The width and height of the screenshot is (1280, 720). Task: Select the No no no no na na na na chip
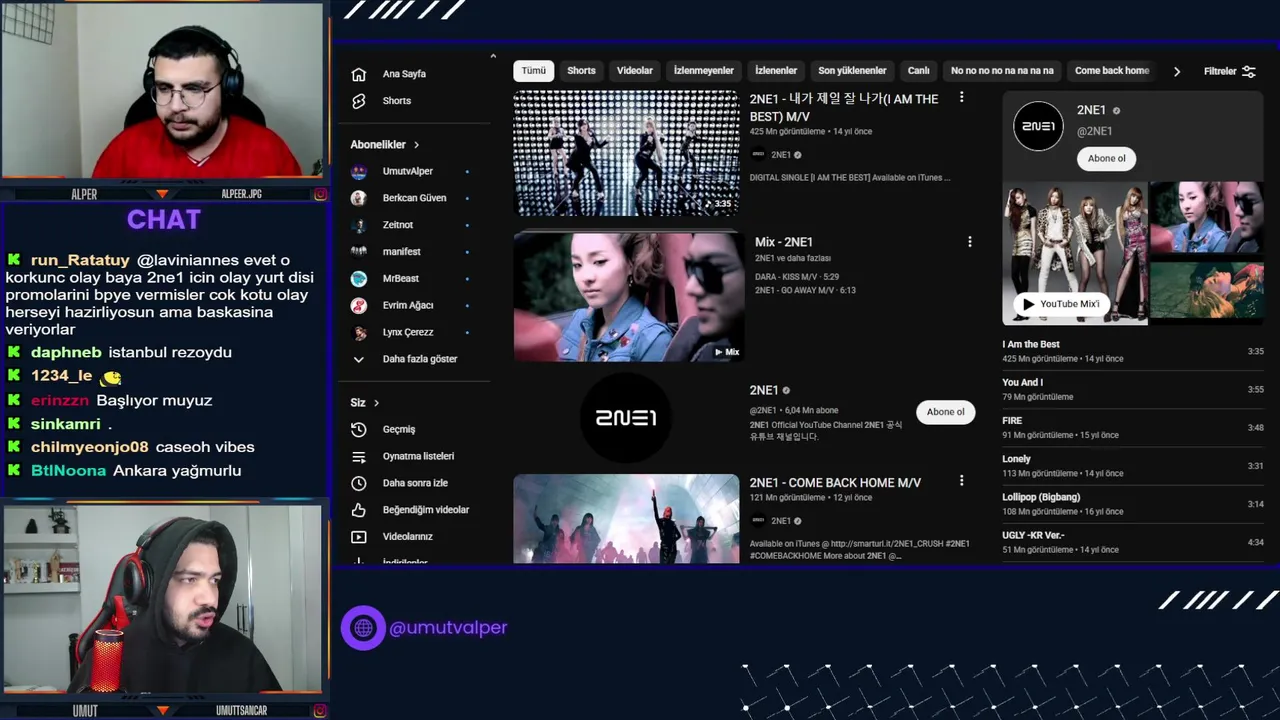1002,71
